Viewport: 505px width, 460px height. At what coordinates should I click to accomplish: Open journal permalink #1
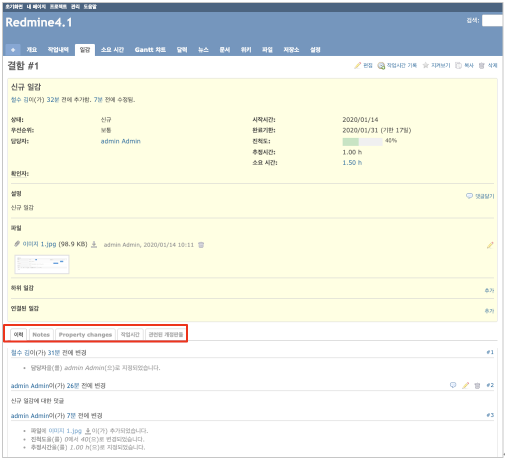click(x=490, y=352)
